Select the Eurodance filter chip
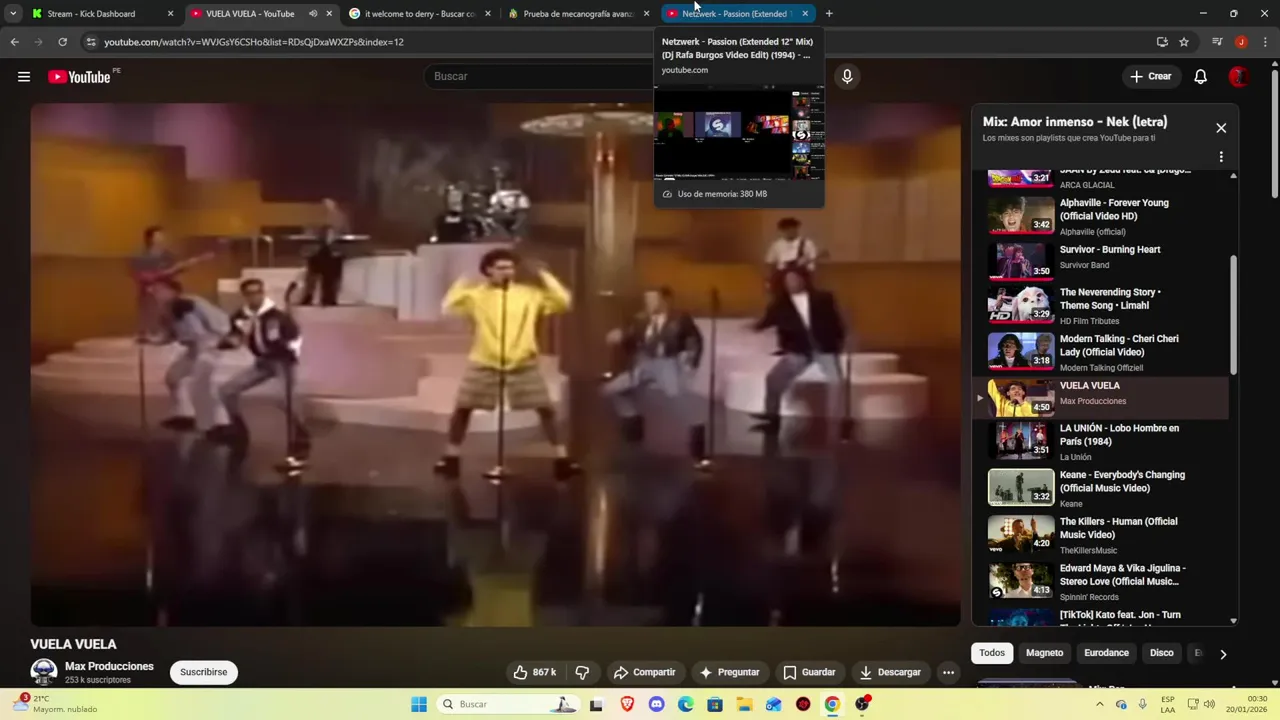The image size is (1280, 720). pyautogui.click(x=1106, y=653)
